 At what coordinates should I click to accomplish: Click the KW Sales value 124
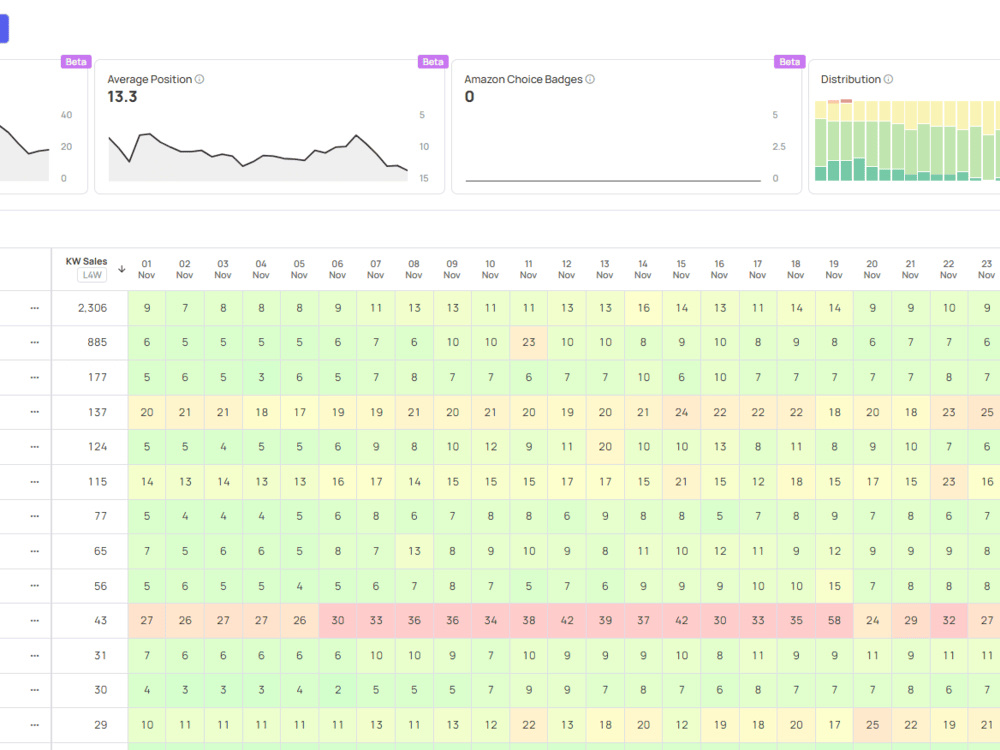98,447
